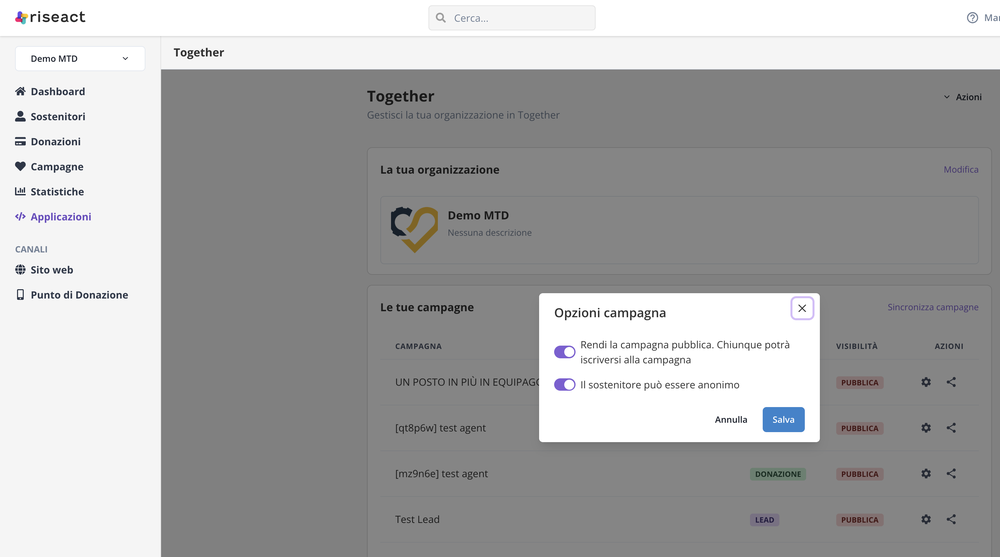Expand the Azioni menu
This screenshot has width=1000, height=557.
click(x=962, y=97)
